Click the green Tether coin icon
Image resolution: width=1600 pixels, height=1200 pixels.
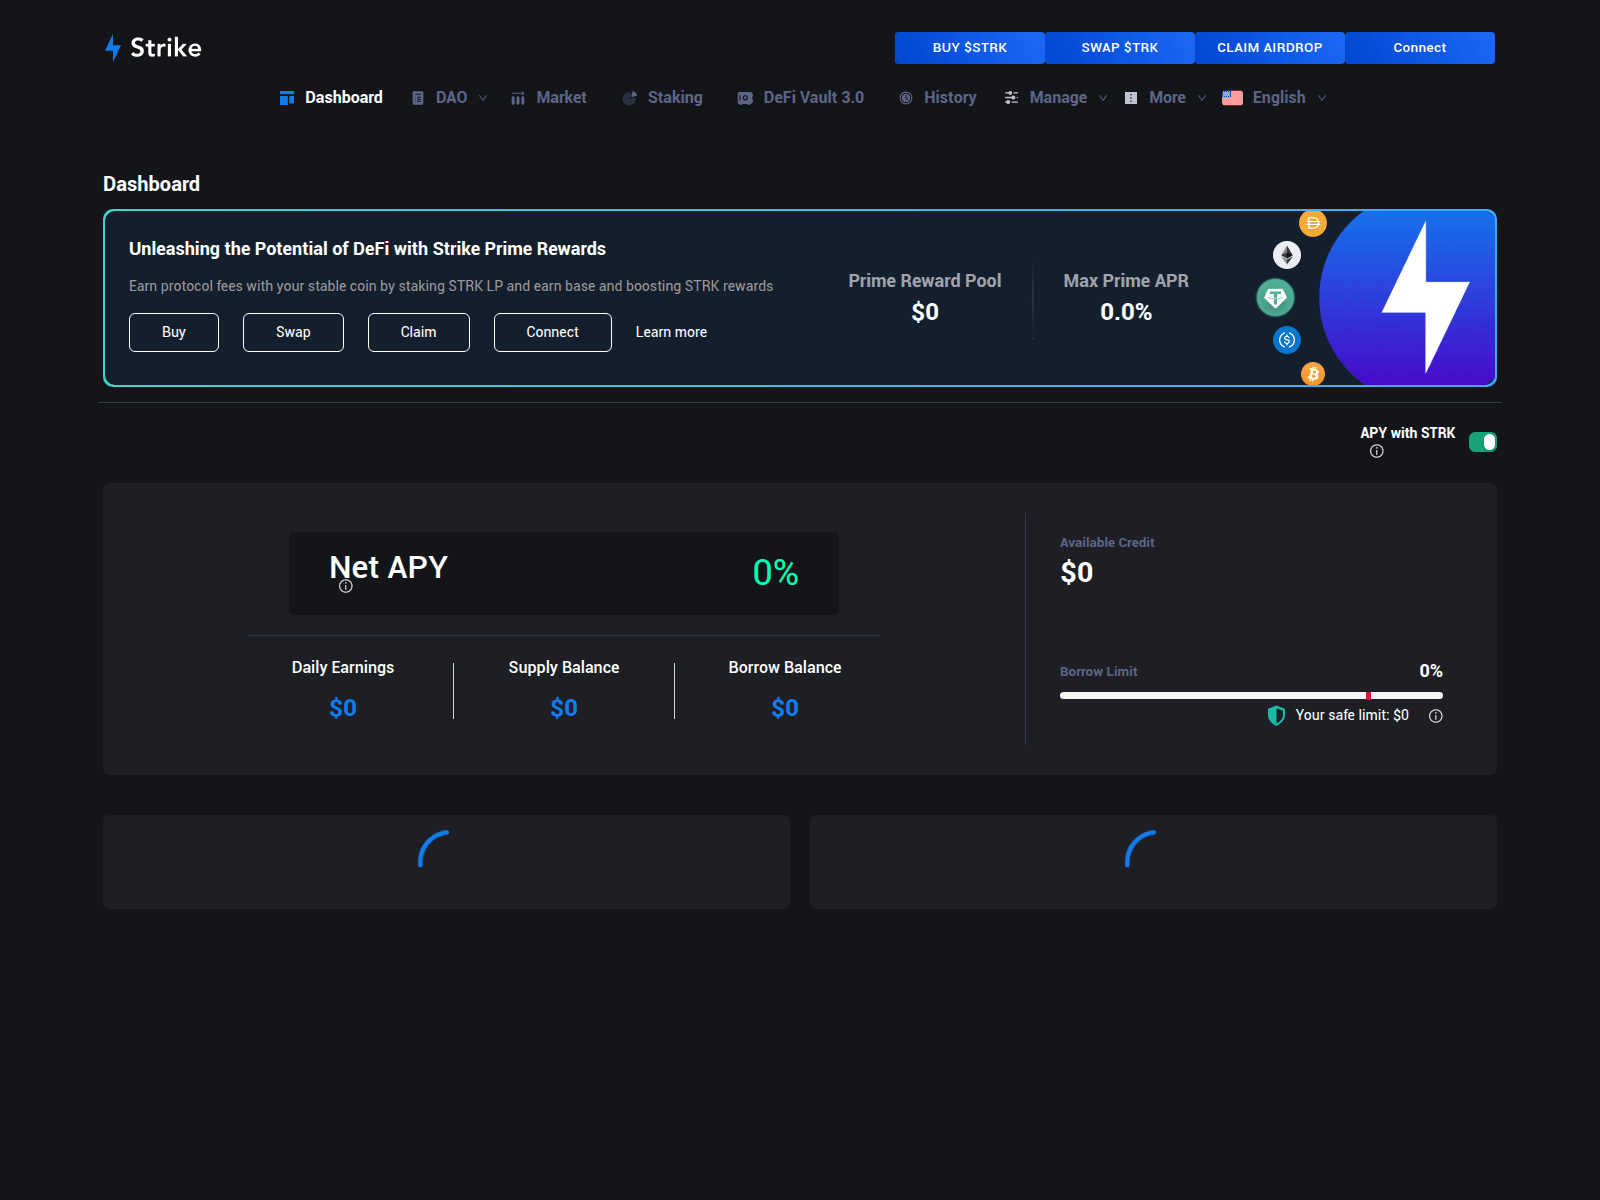[x=1275, y=297]
